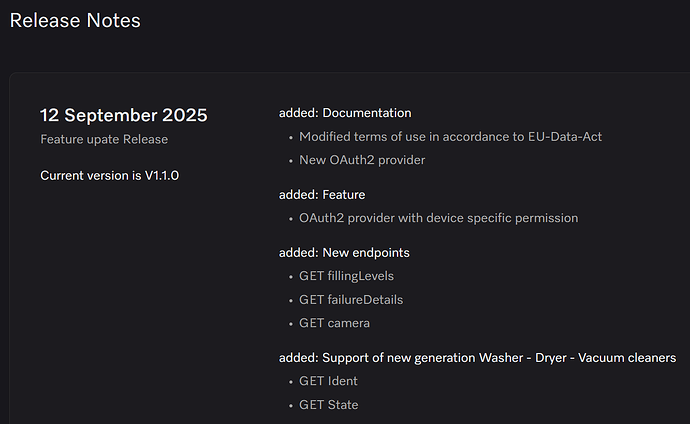
Task: Click the Feature upate Release subtitle
Action: click(x=104, y=139)
